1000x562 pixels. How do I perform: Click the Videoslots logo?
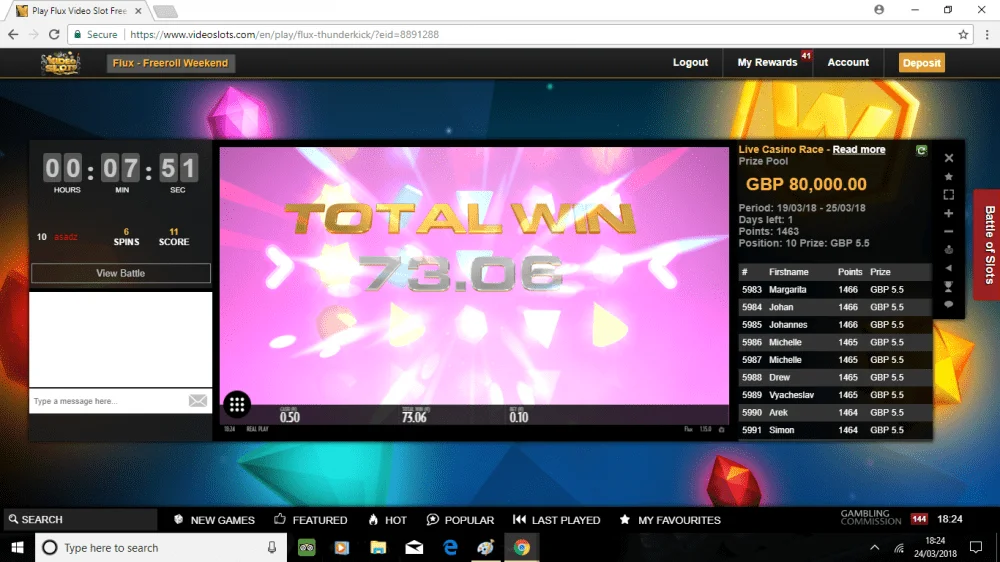pos(61,63)
